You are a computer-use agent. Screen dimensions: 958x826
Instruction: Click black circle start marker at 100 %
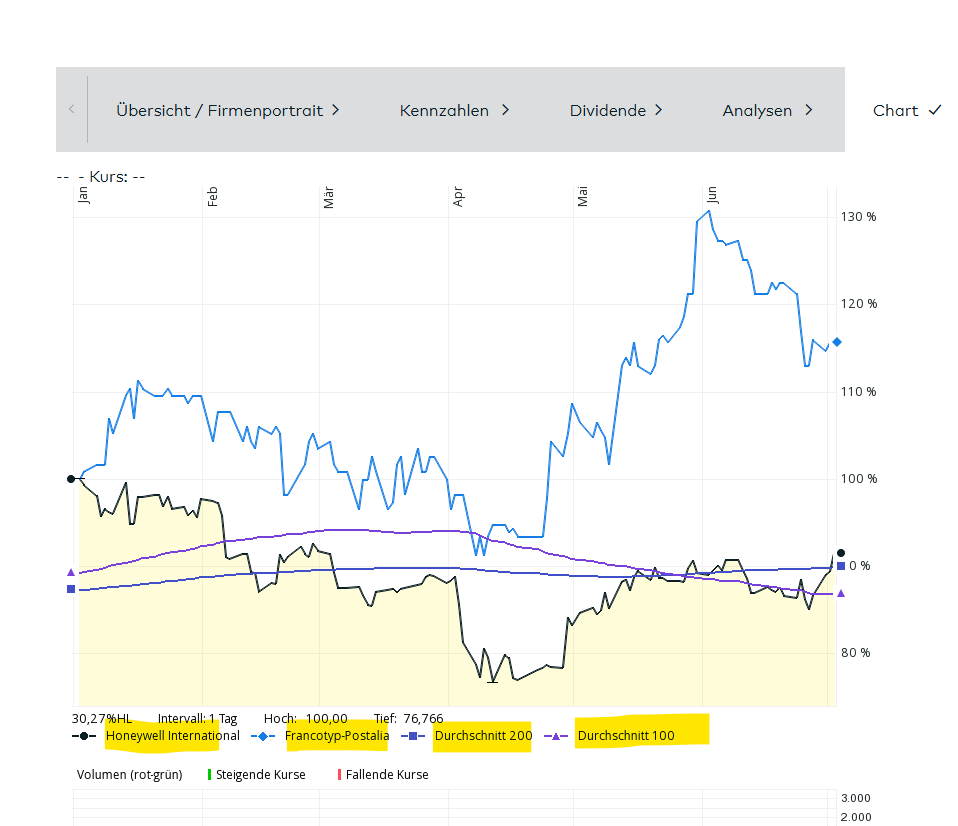(x=71, y=479)
